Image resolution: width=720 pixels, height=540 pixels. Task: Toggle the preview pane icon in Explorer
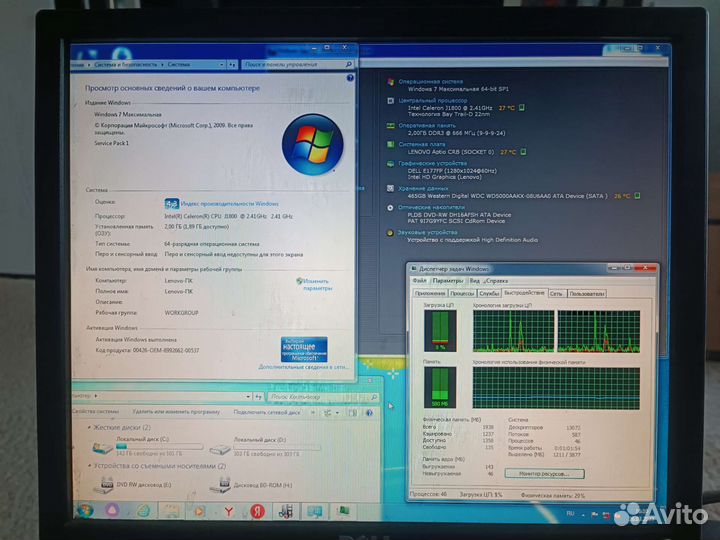[x=352, y=413]
